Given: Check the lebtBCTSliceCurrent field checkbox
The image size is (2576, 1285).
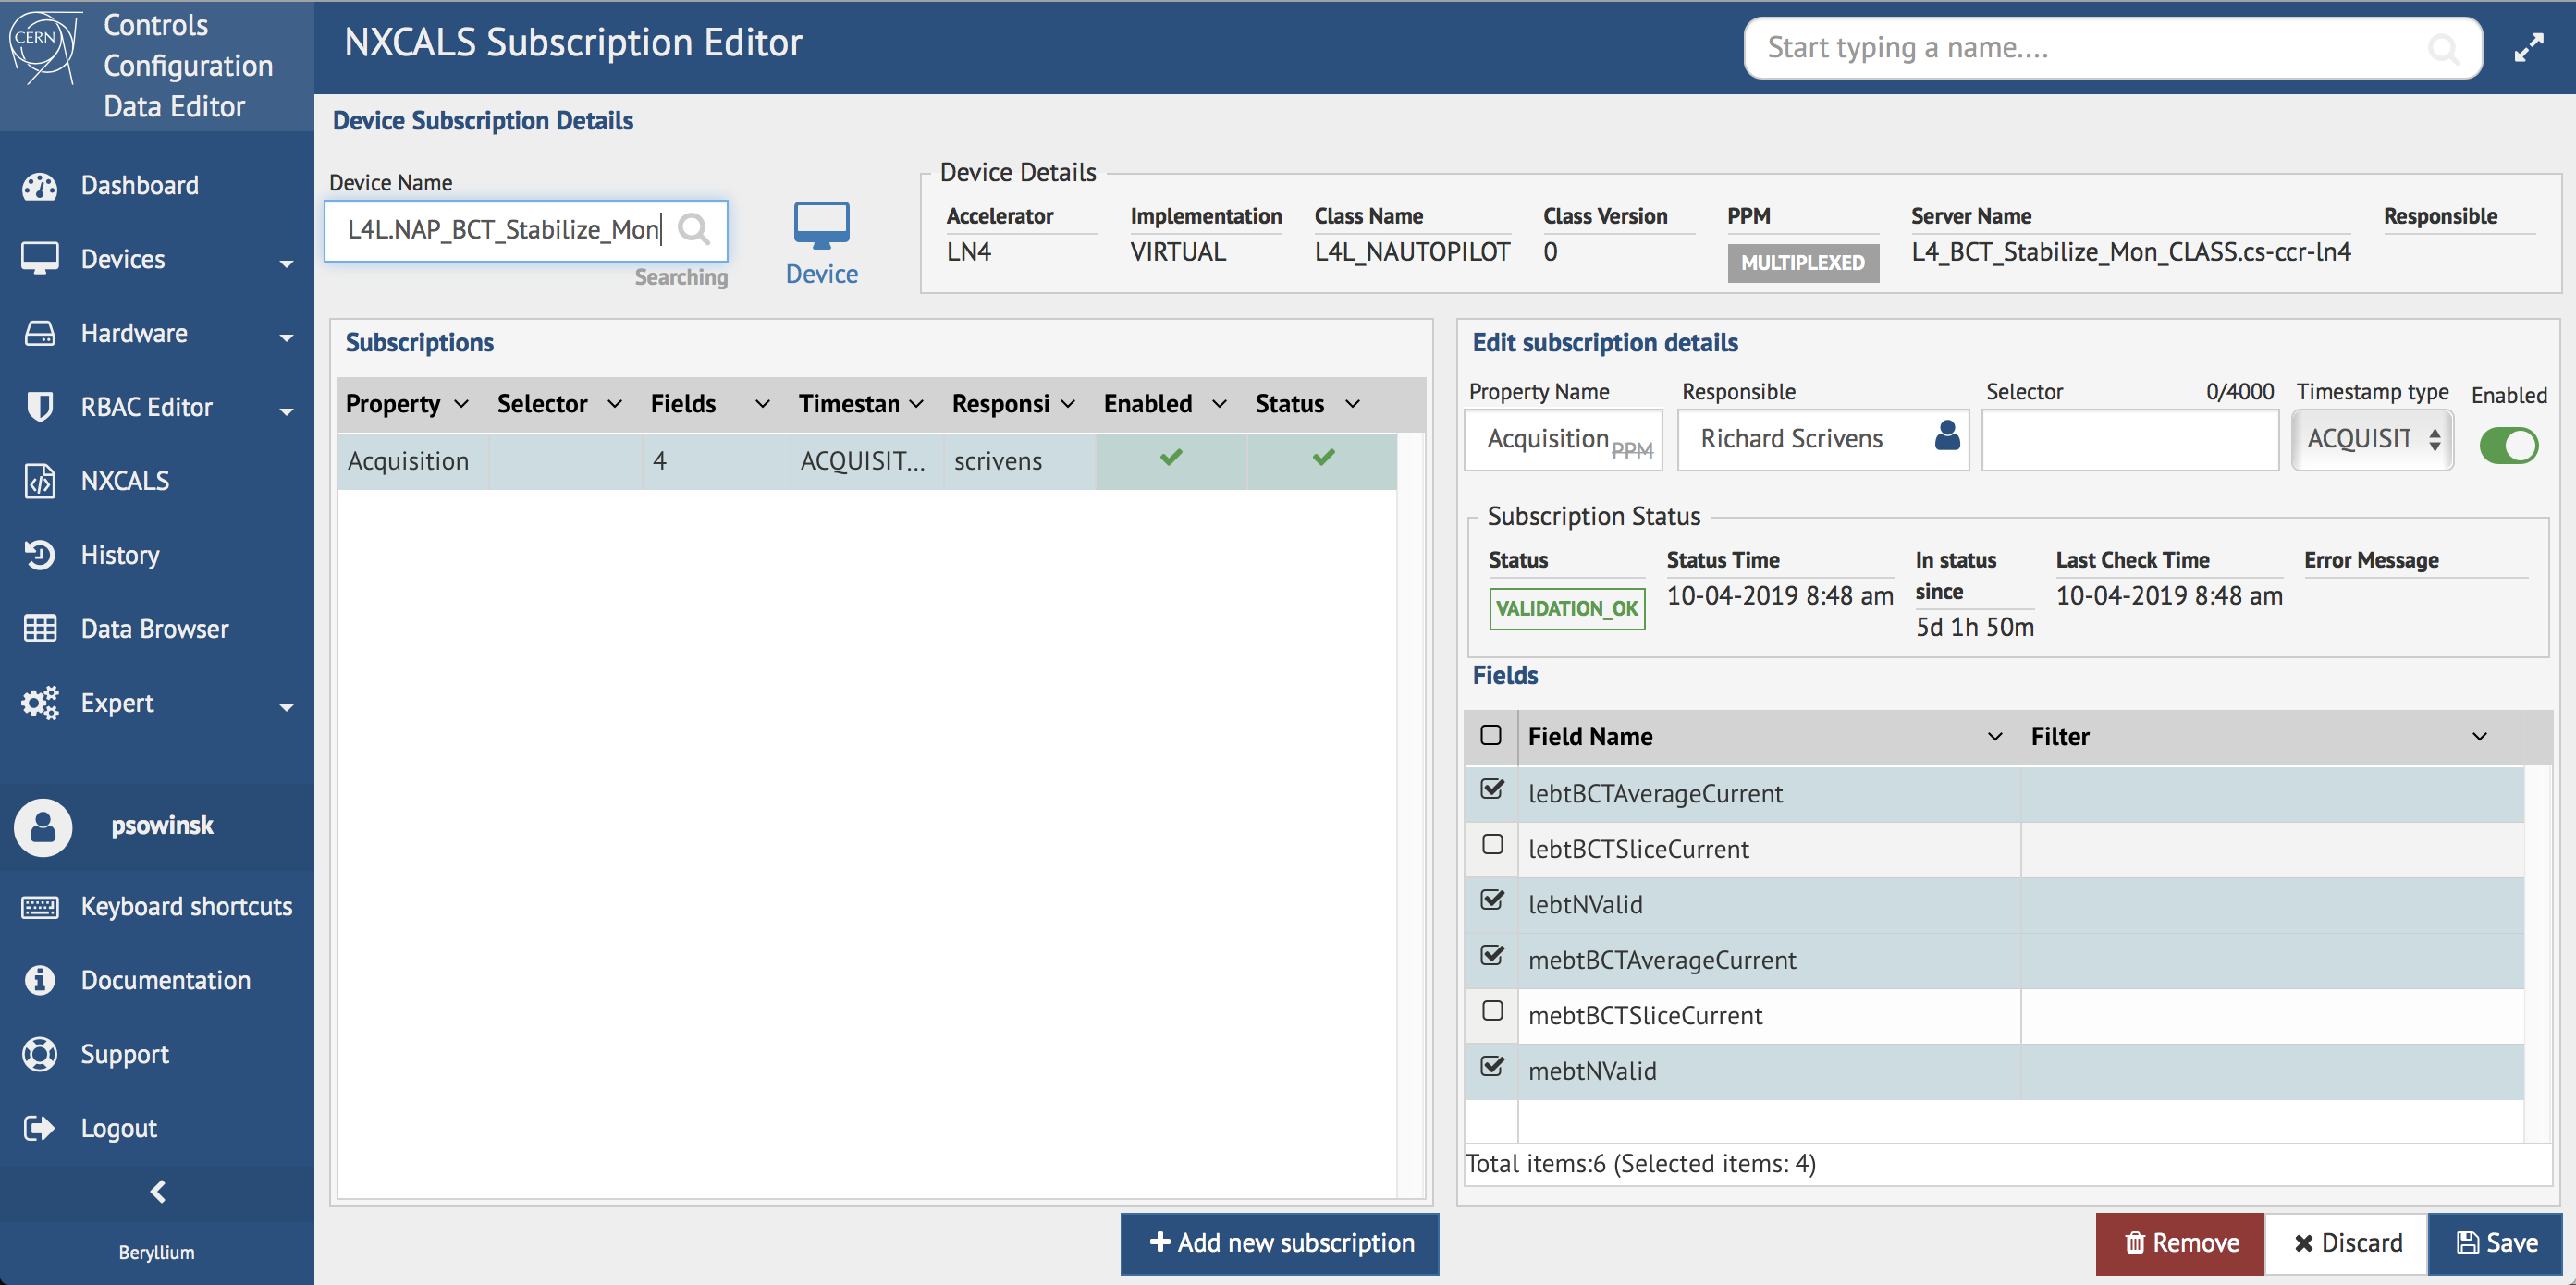Looking at the screenshot, I should click(1492, 845).
